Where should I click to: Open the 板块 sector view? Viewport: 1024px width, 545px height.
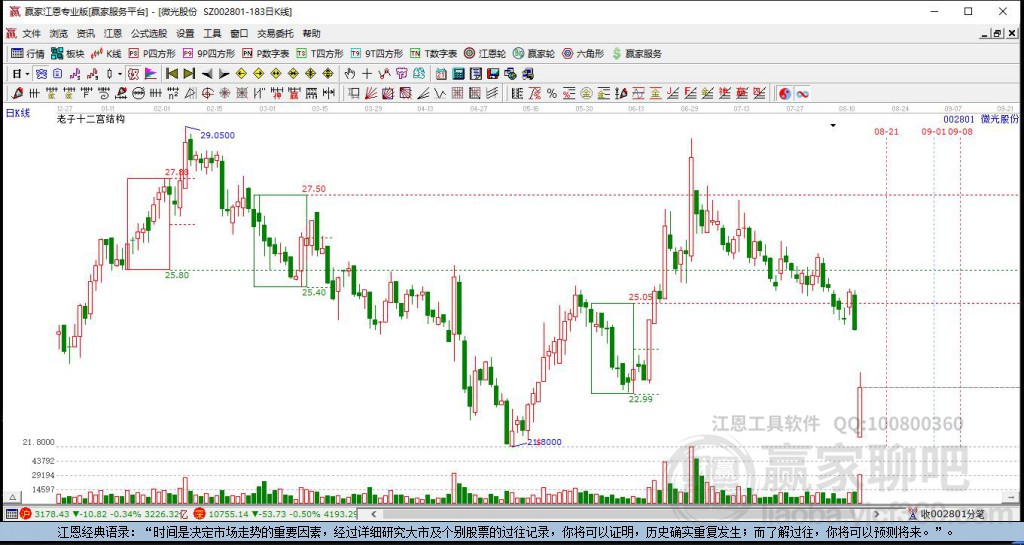click(x=67, y=54)
